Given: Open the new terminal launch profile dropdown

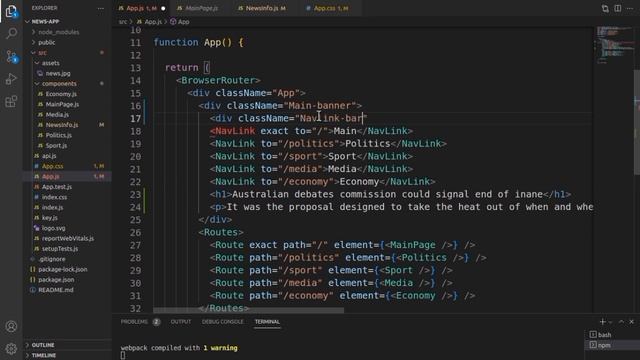Looking at the screenshot, I should (x=610, y=322).
